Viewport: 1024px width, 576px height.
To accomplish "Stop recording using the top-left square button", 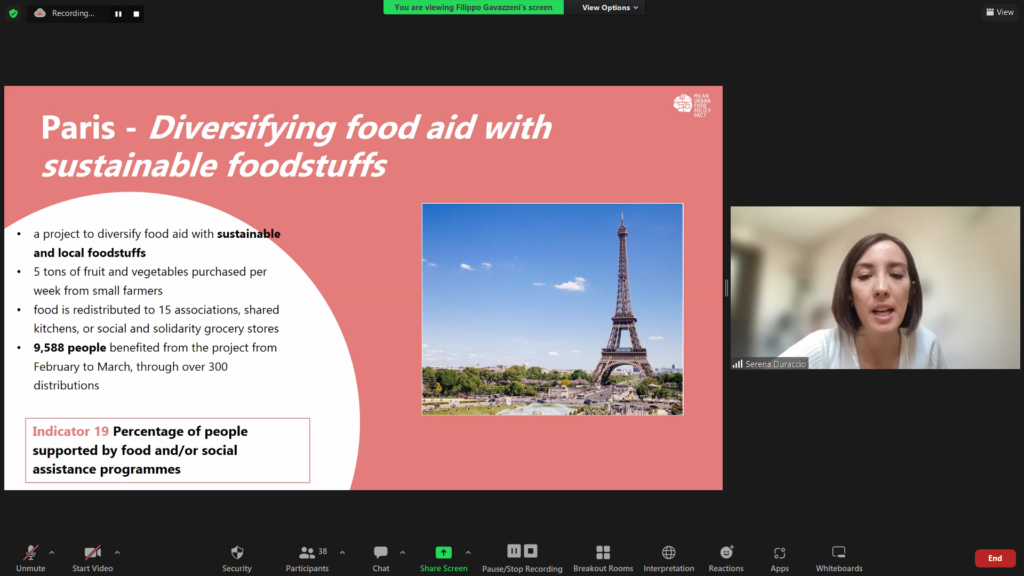I will [136, 14].
